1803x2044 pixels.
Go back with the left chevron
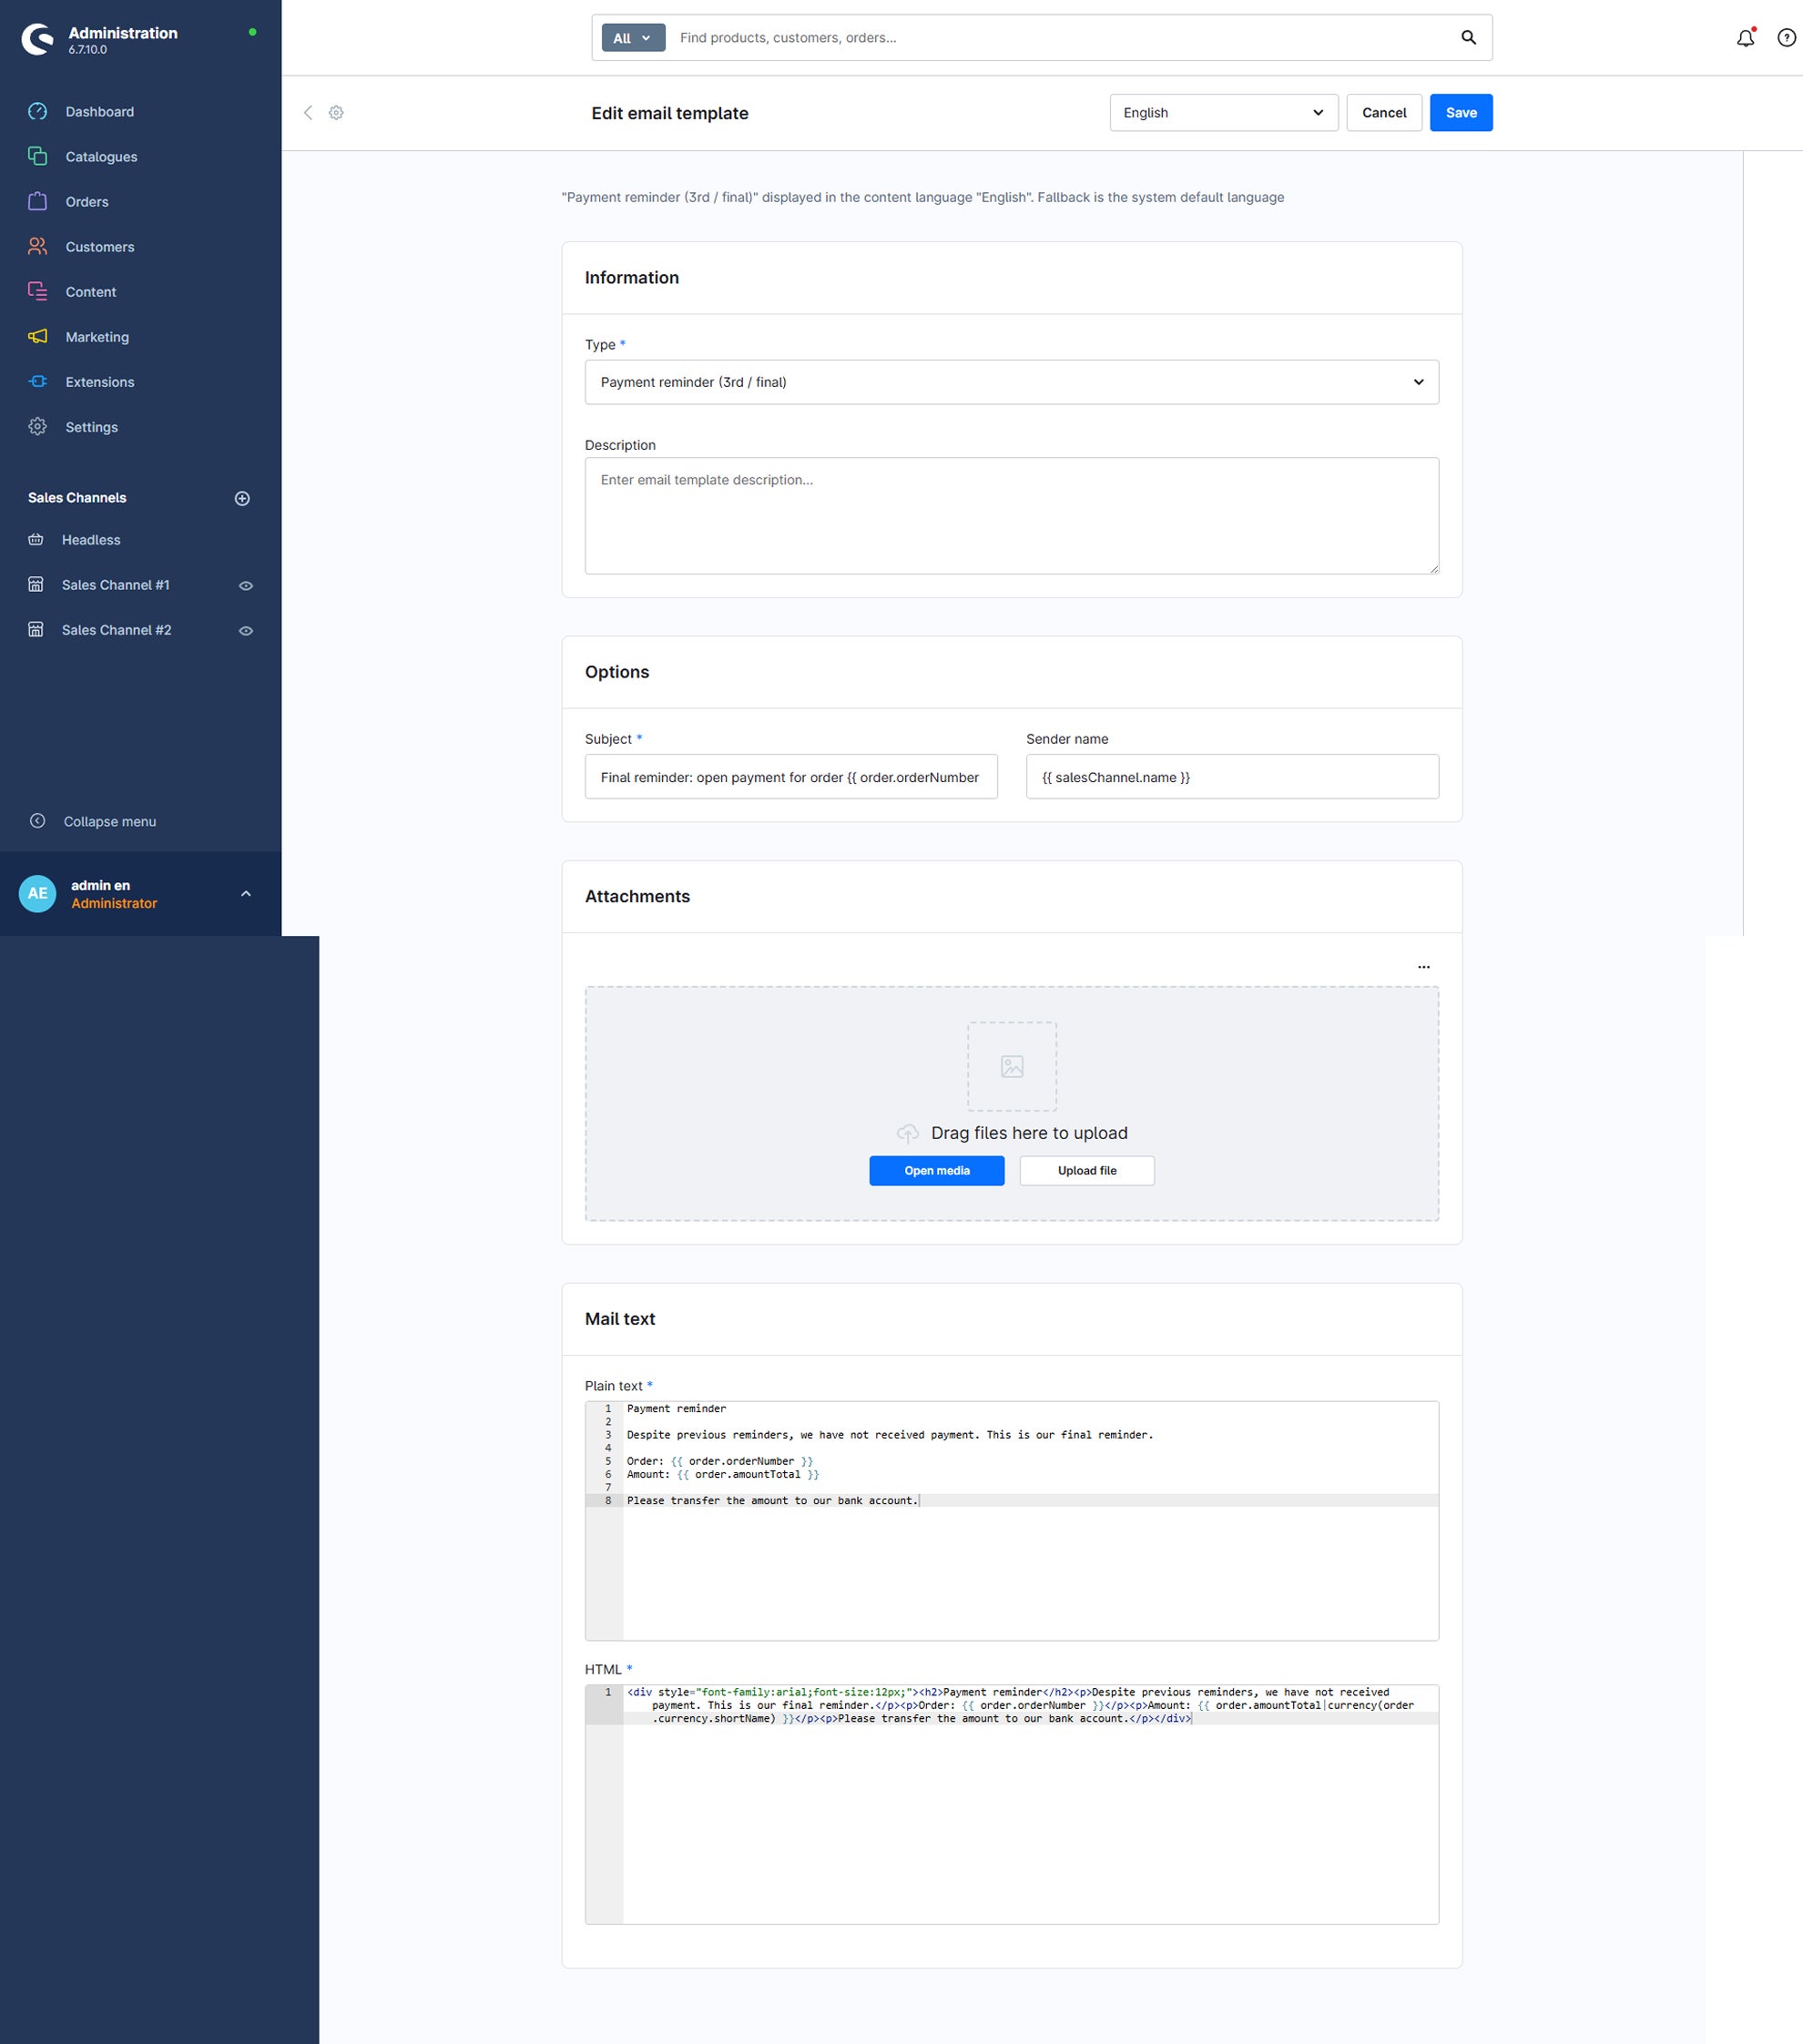(x=308, y=112)
